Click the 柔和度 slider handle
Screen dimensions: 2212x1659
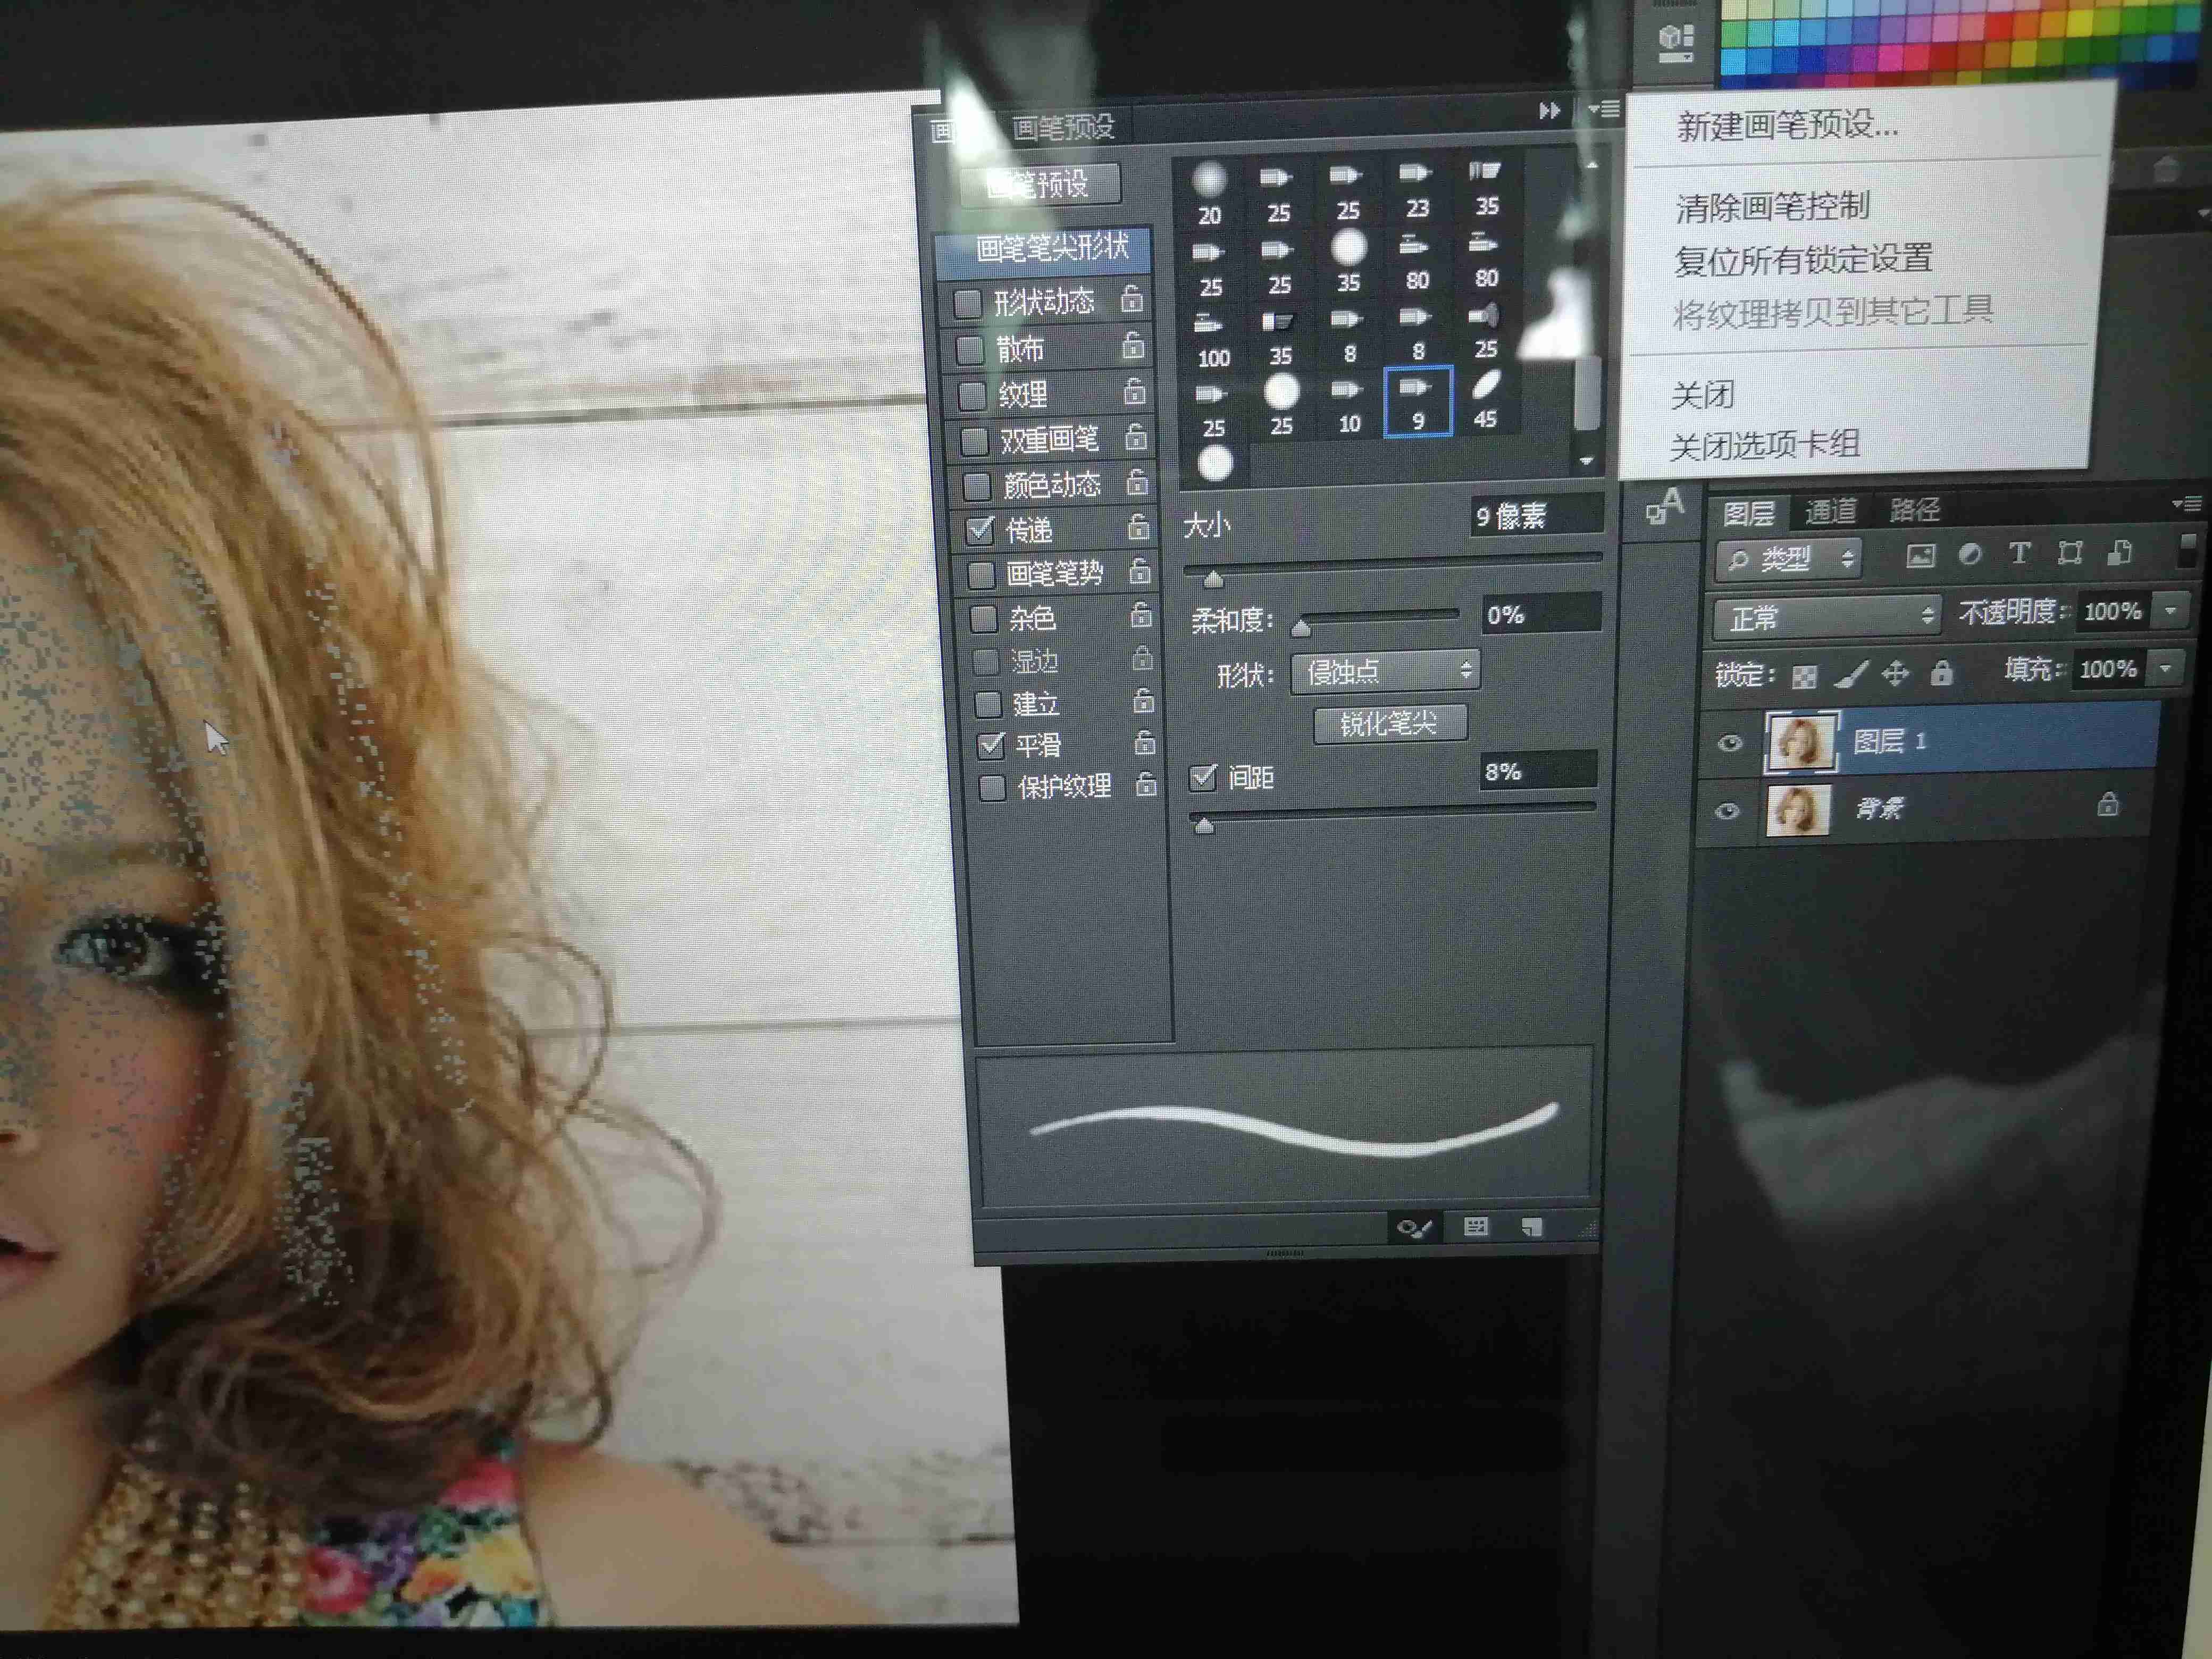1301,627
